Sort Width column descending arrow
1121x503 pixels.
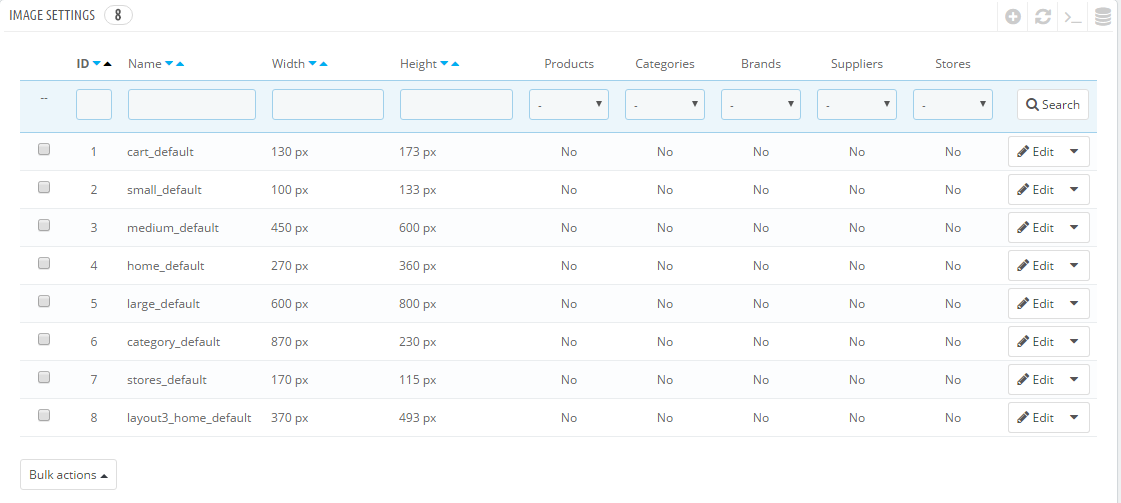tap(312, 64)
